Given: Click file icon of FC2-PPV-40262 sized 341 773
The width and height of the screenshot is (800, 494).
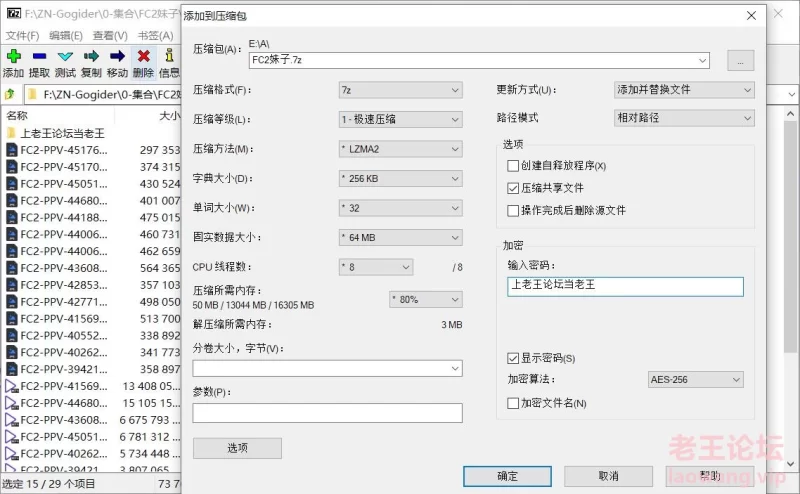Looking at the screenshot, I should tap(12, 352).
